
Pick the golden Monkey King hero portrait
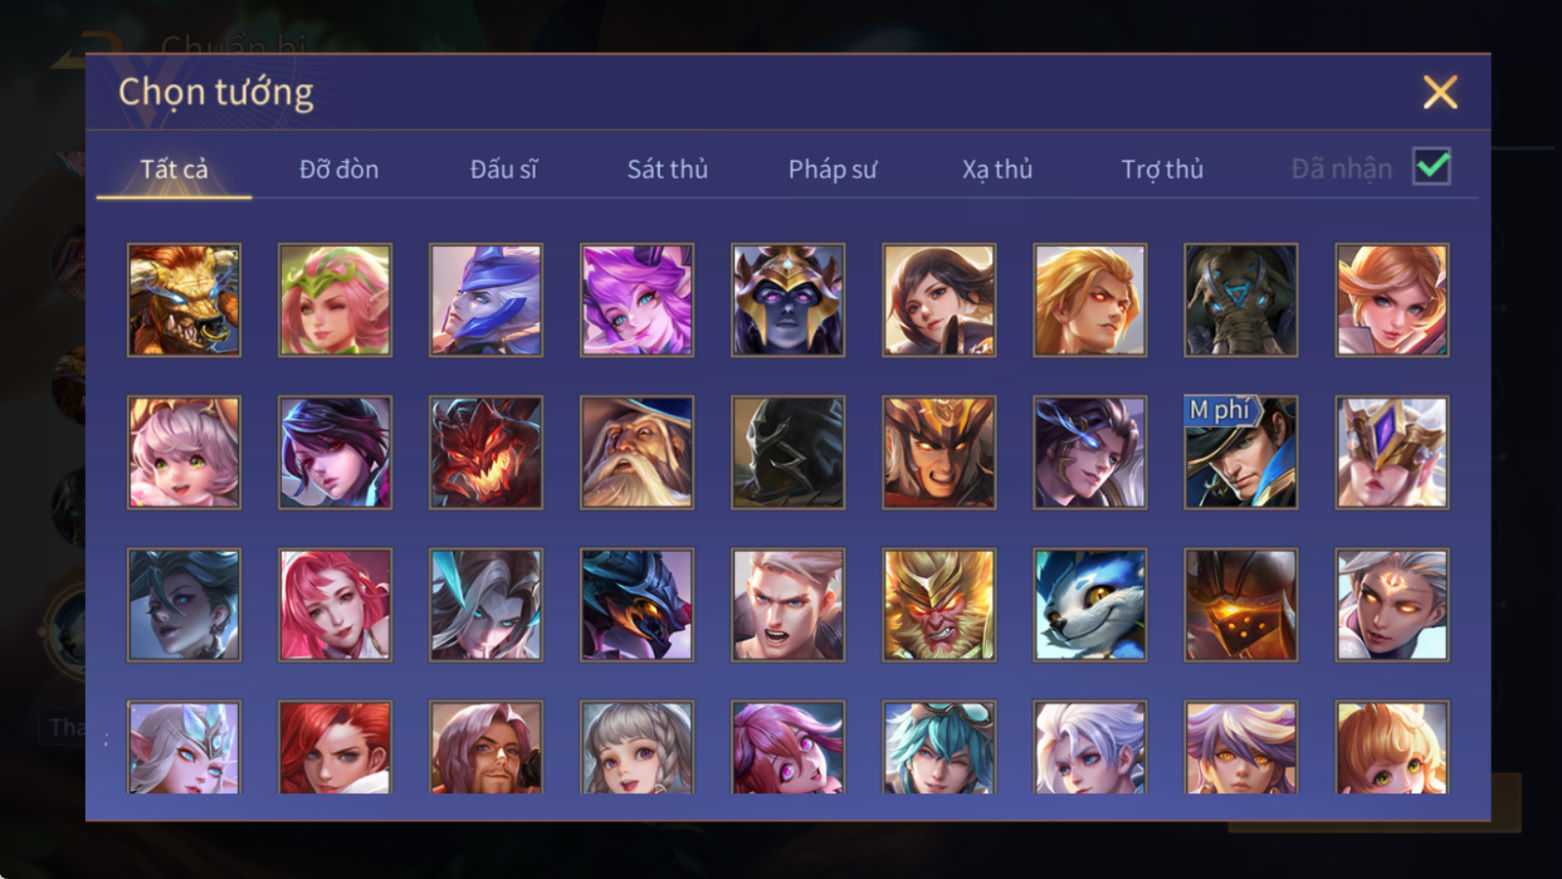pyautogui.click(x=939, y=604)
